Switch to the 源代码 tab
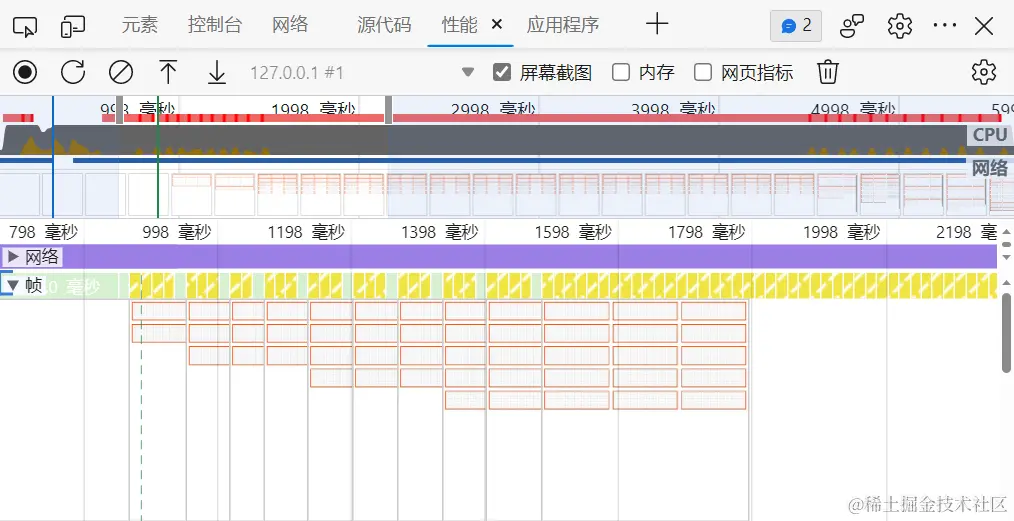This screenshot has width=1014, height=521. (384, 25)
